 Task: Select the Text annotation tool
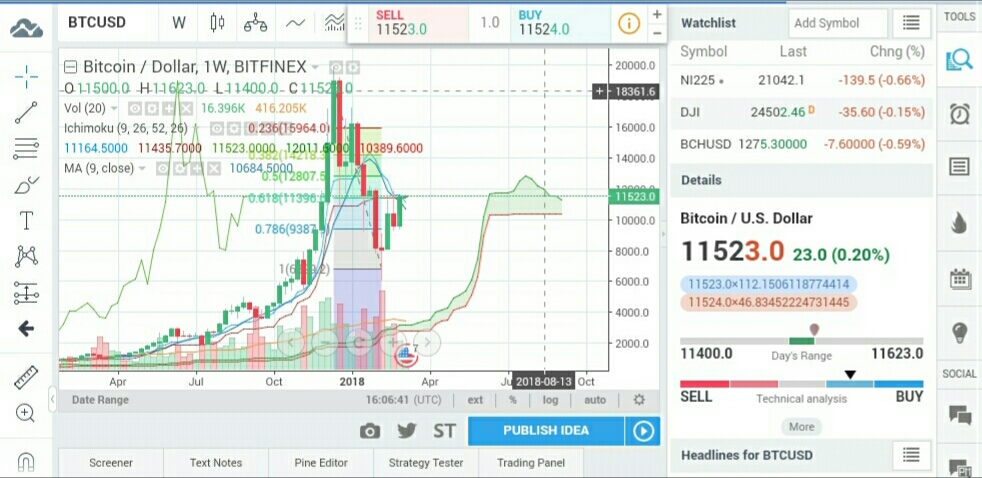[x=26, y=221]
